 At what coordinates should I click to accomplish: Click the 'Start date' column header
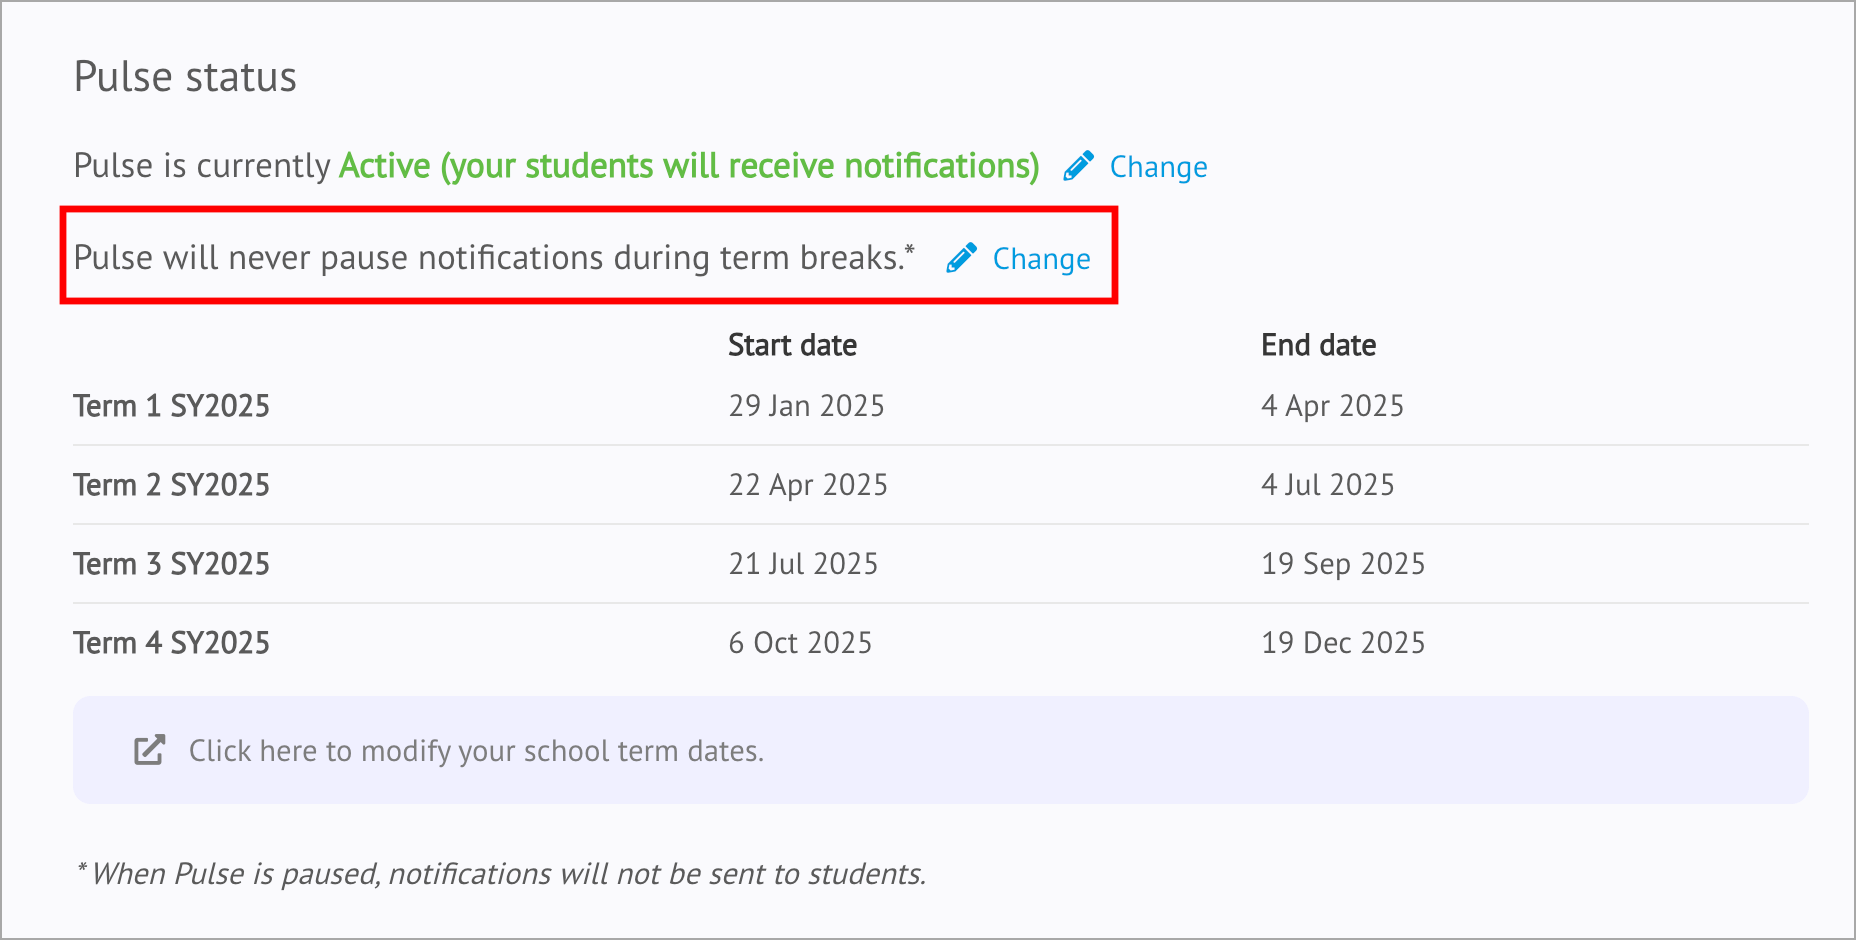pos(792,345)
